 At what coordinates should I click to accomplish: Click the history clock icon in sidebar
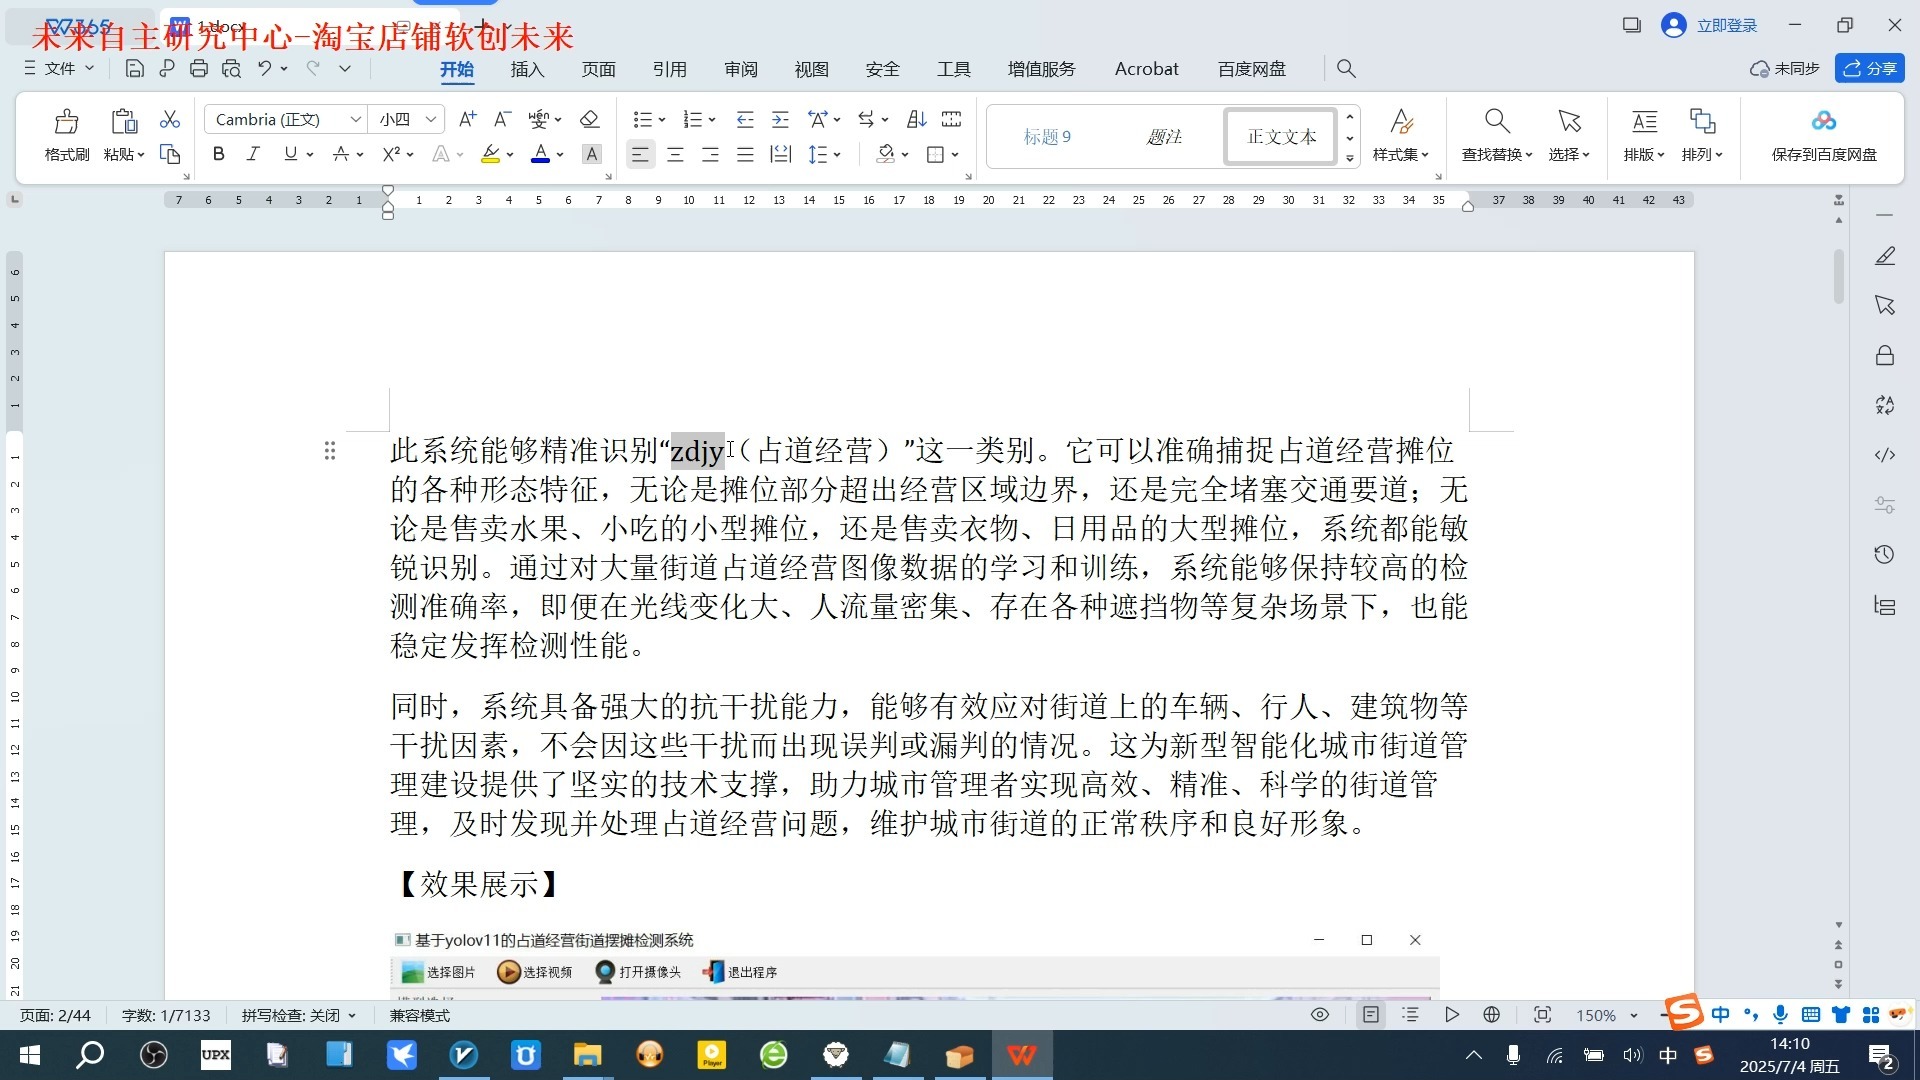coord(1885,555)
